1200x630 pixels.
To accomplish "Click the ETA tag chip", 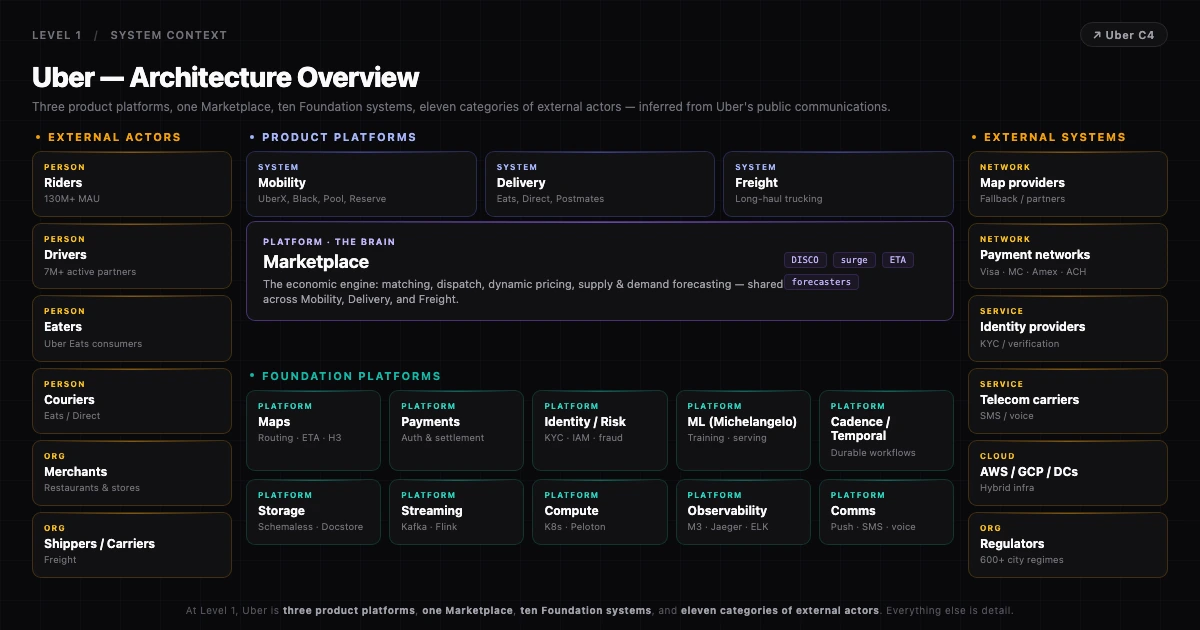I will [x=898, y=260].
